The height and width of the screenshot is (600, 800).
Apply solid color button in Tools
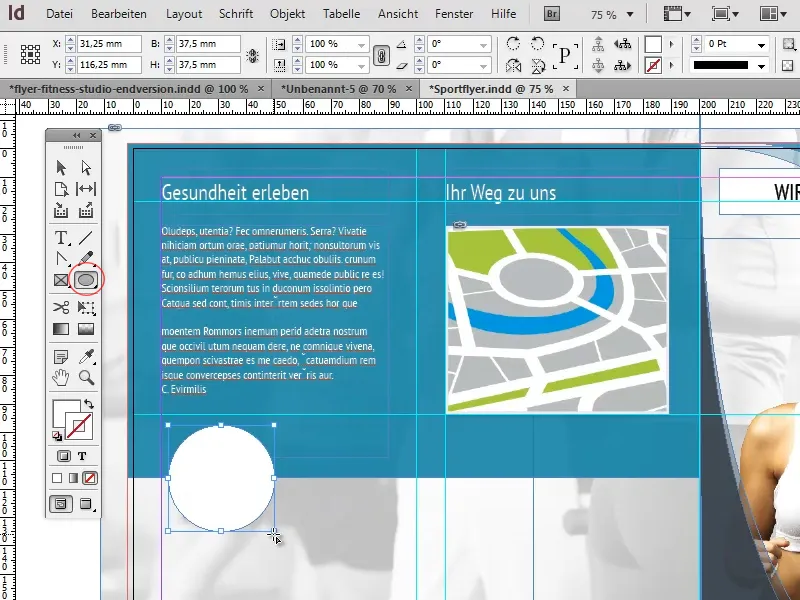click(x=57, y=478)
